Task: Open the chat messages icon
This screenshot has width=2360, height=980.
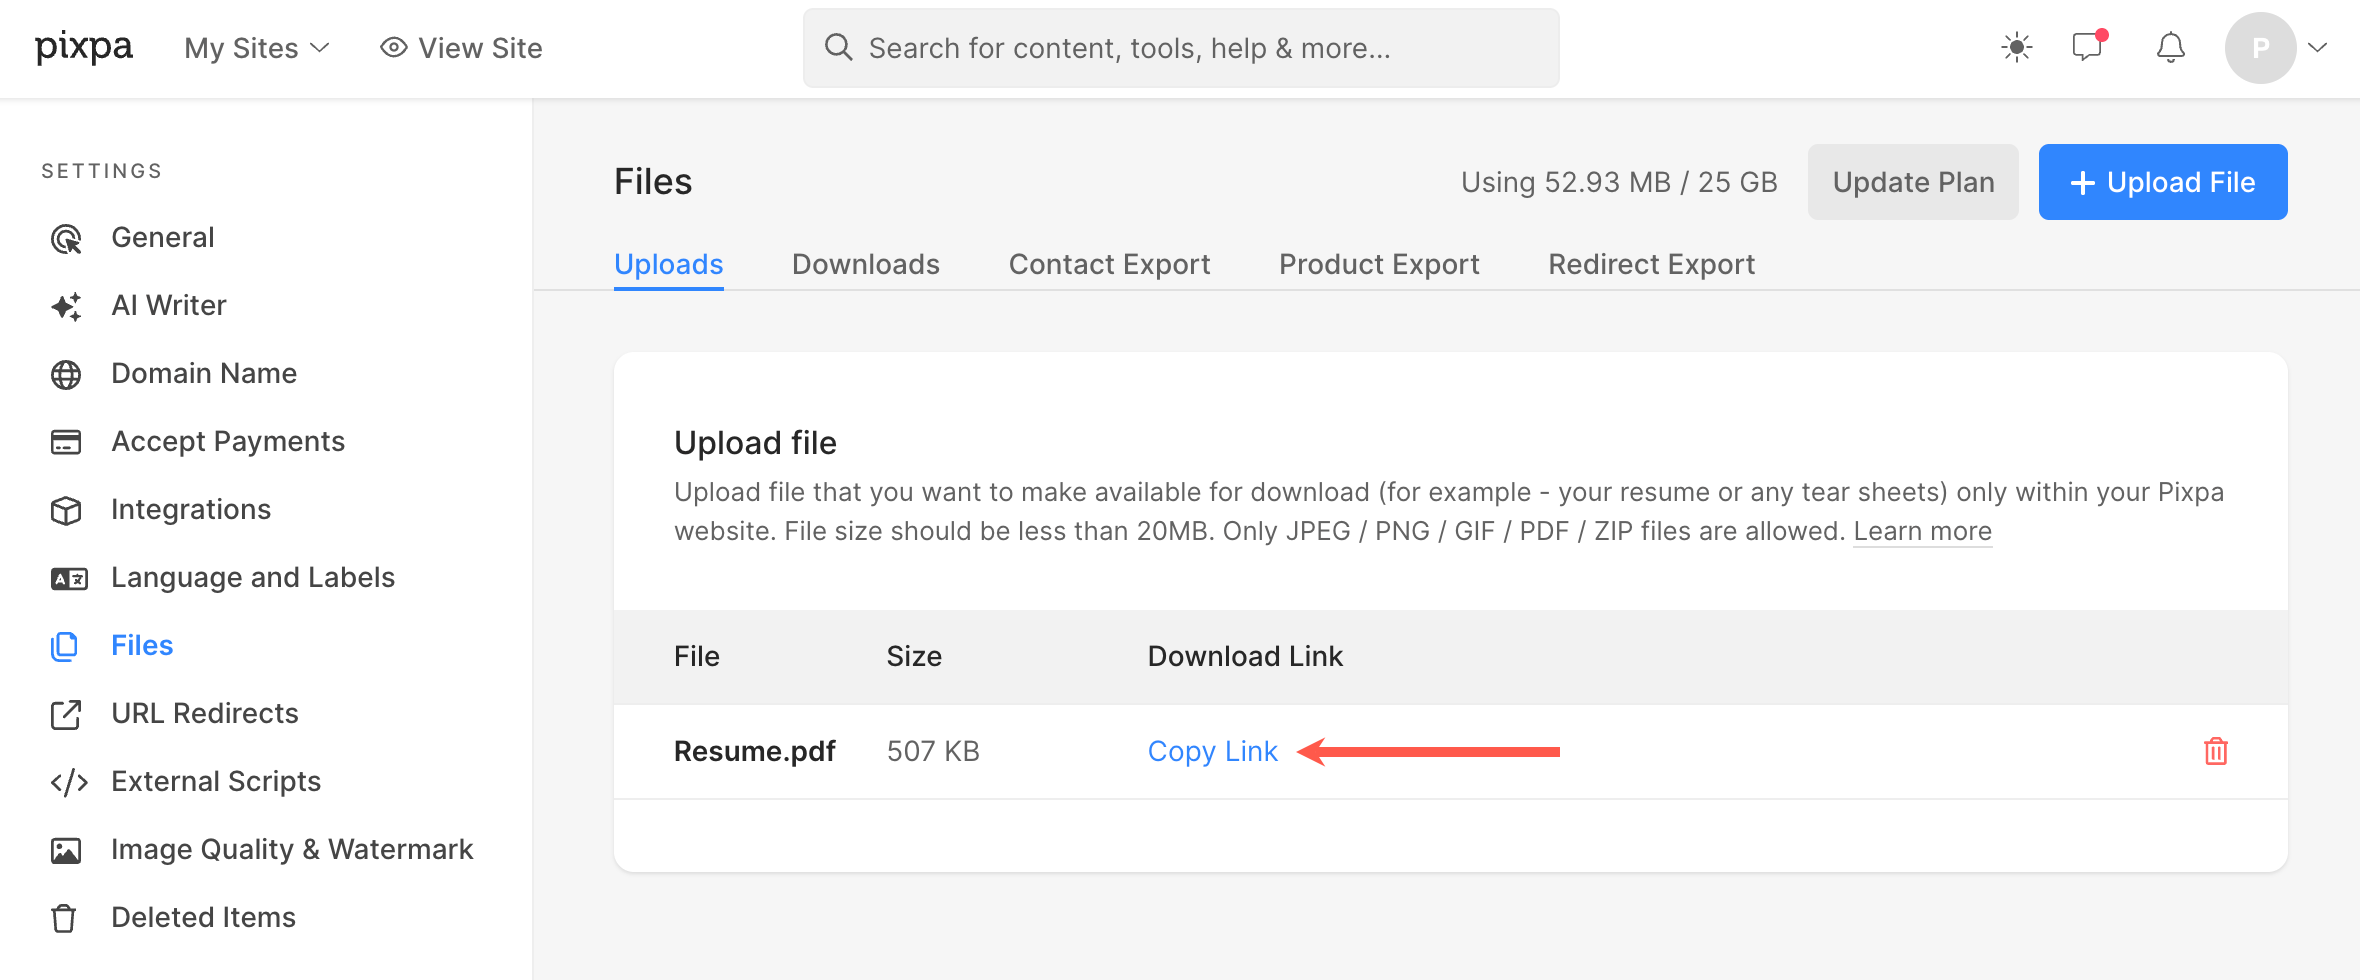Action: [2089, 46]
